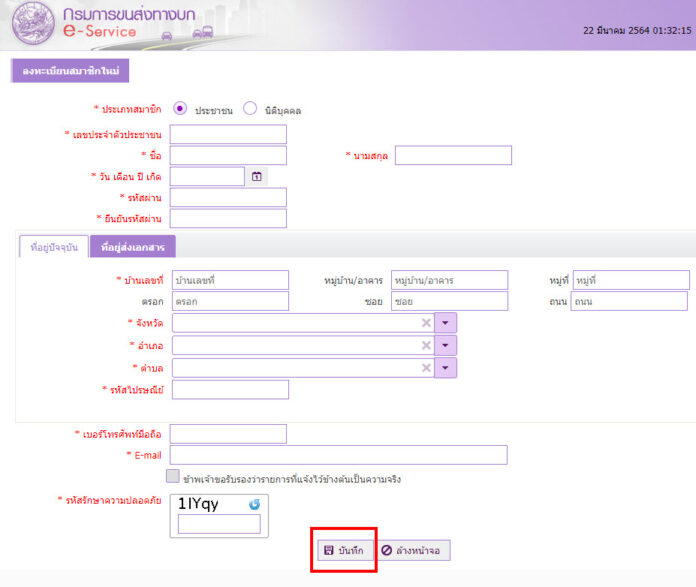Image resolution: width=696 pixels, height=587 pixels.
Task: Click the เลขประจำตัวประชาชน ID number field
Action: point(228,134)
